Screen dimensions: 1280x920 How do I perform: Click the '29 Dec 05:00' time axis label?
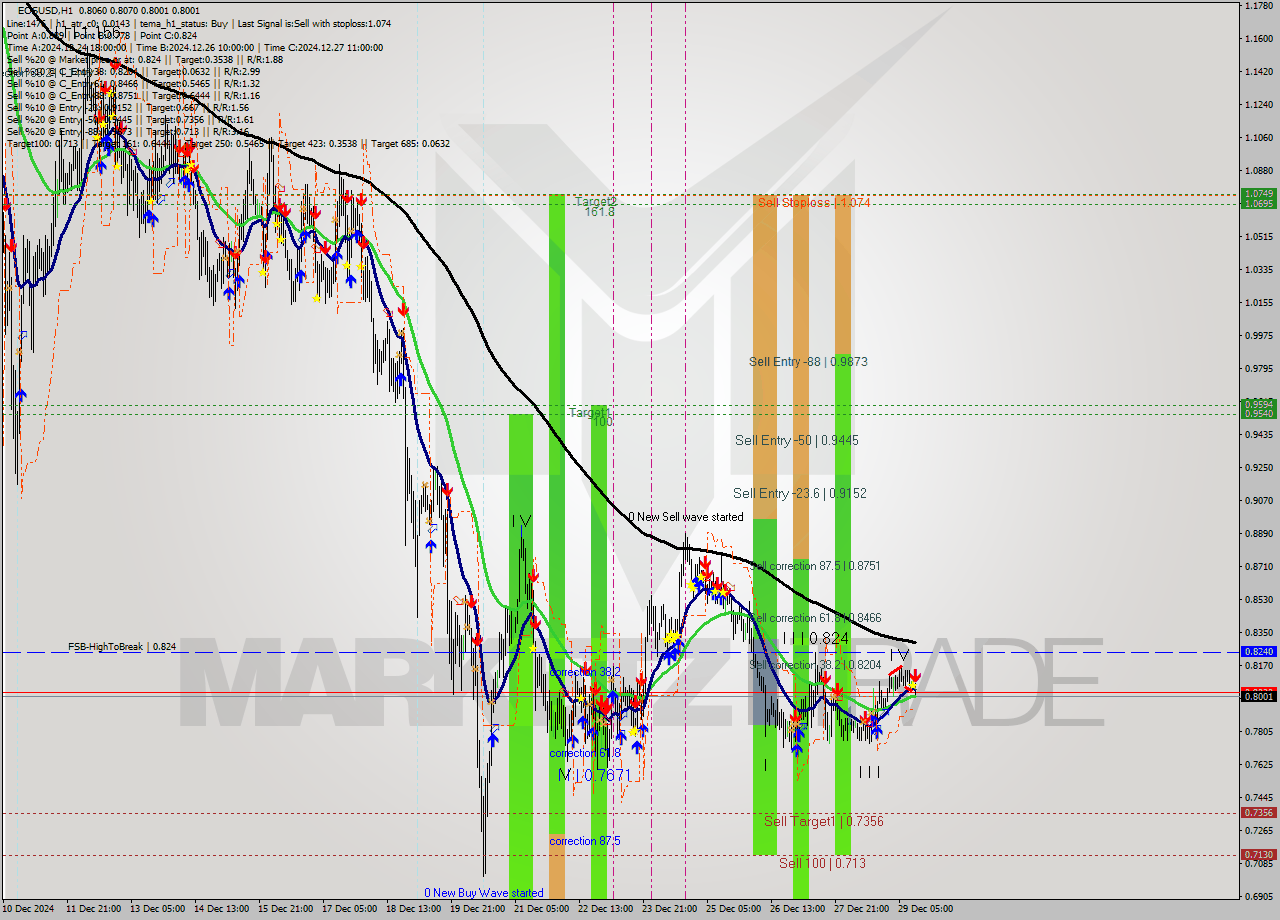pos(926,909)
